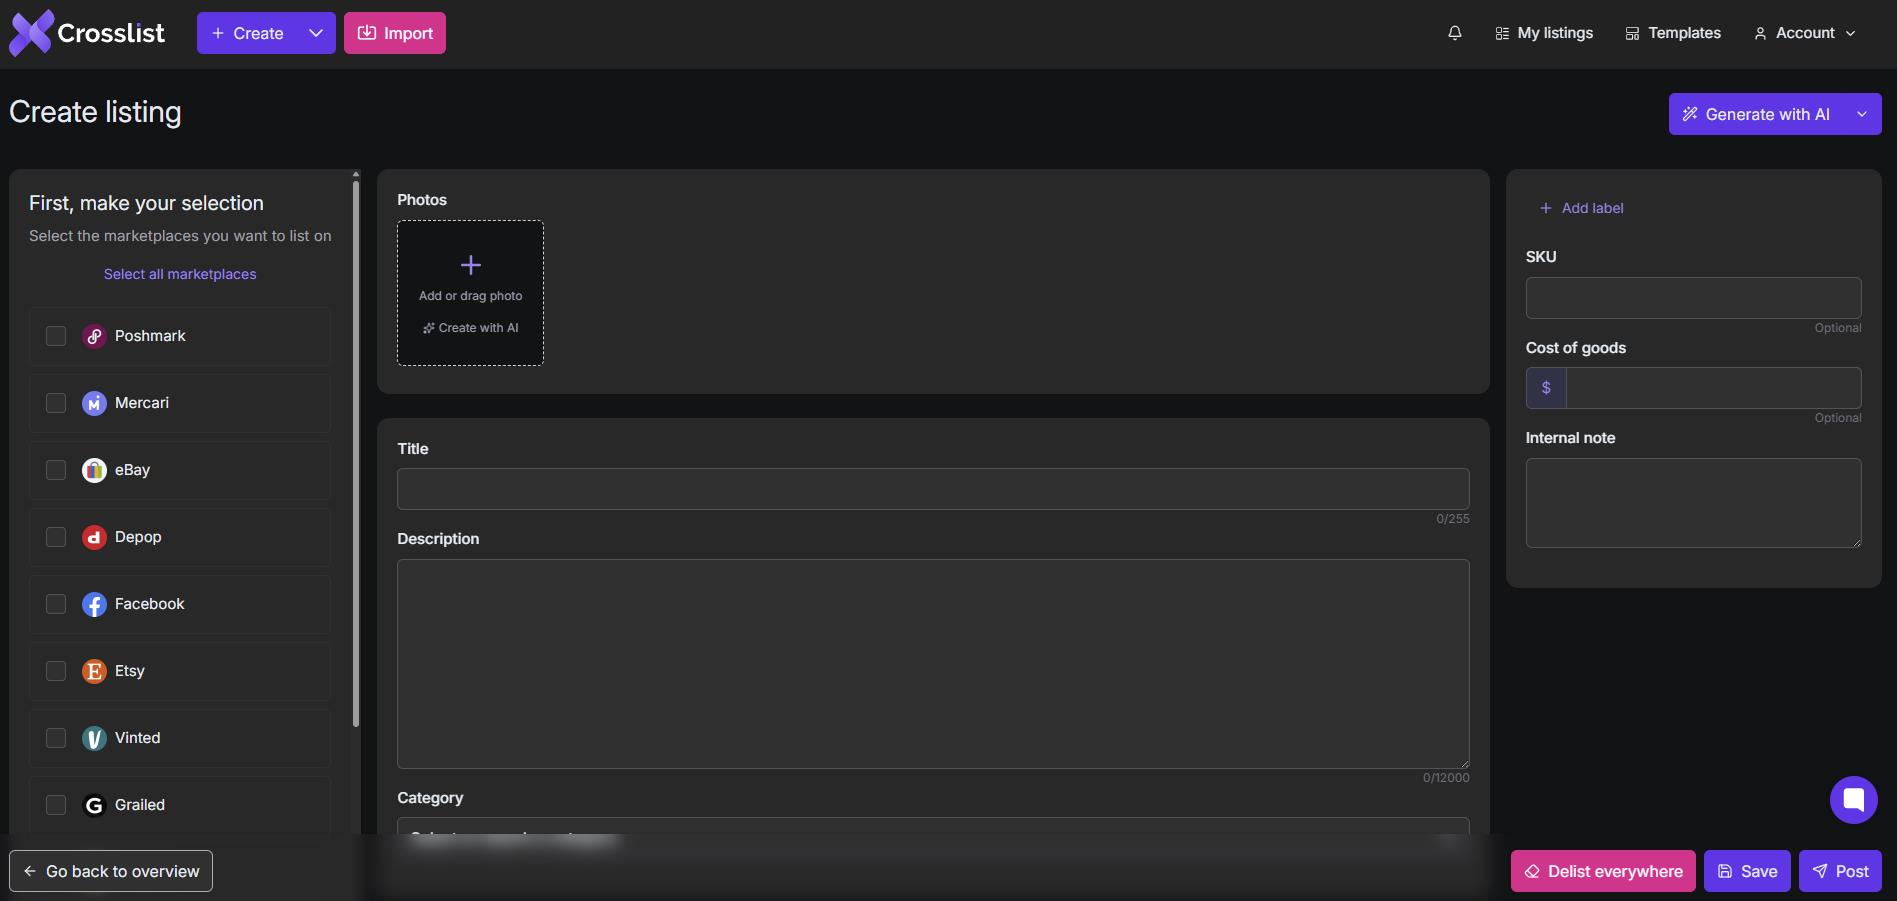
Task: Enable the eBay marketplace checkbox
Action: [x=56, y=470]
